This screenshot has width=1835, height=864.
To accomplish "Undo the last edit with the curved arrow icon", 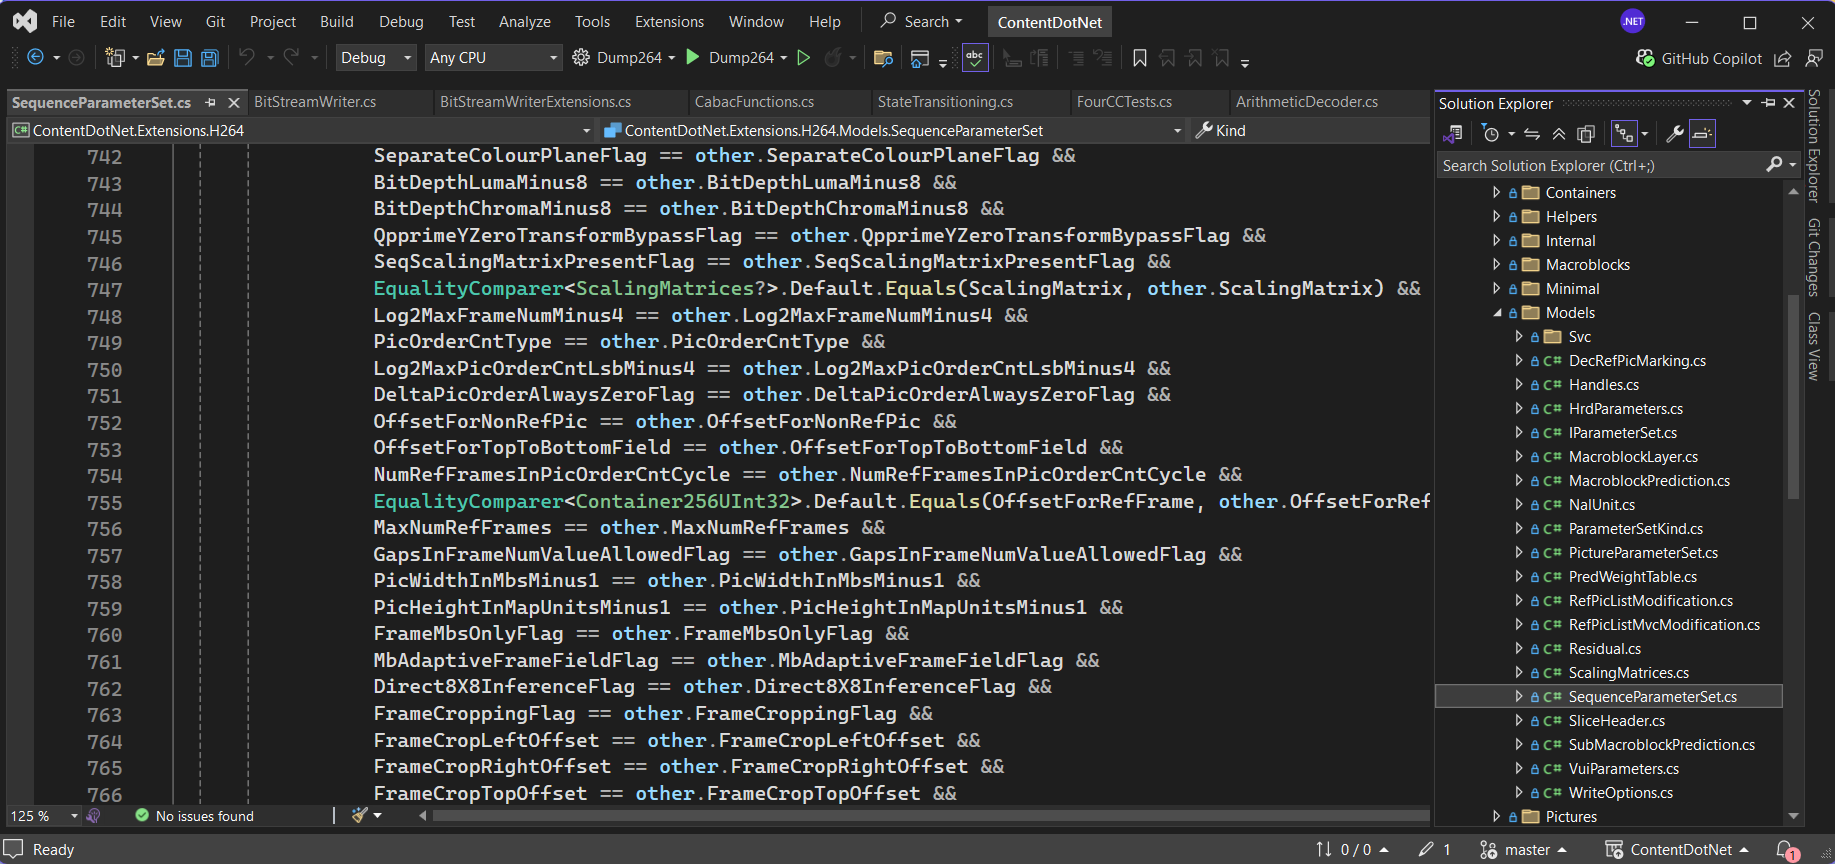I will point(247,57).
